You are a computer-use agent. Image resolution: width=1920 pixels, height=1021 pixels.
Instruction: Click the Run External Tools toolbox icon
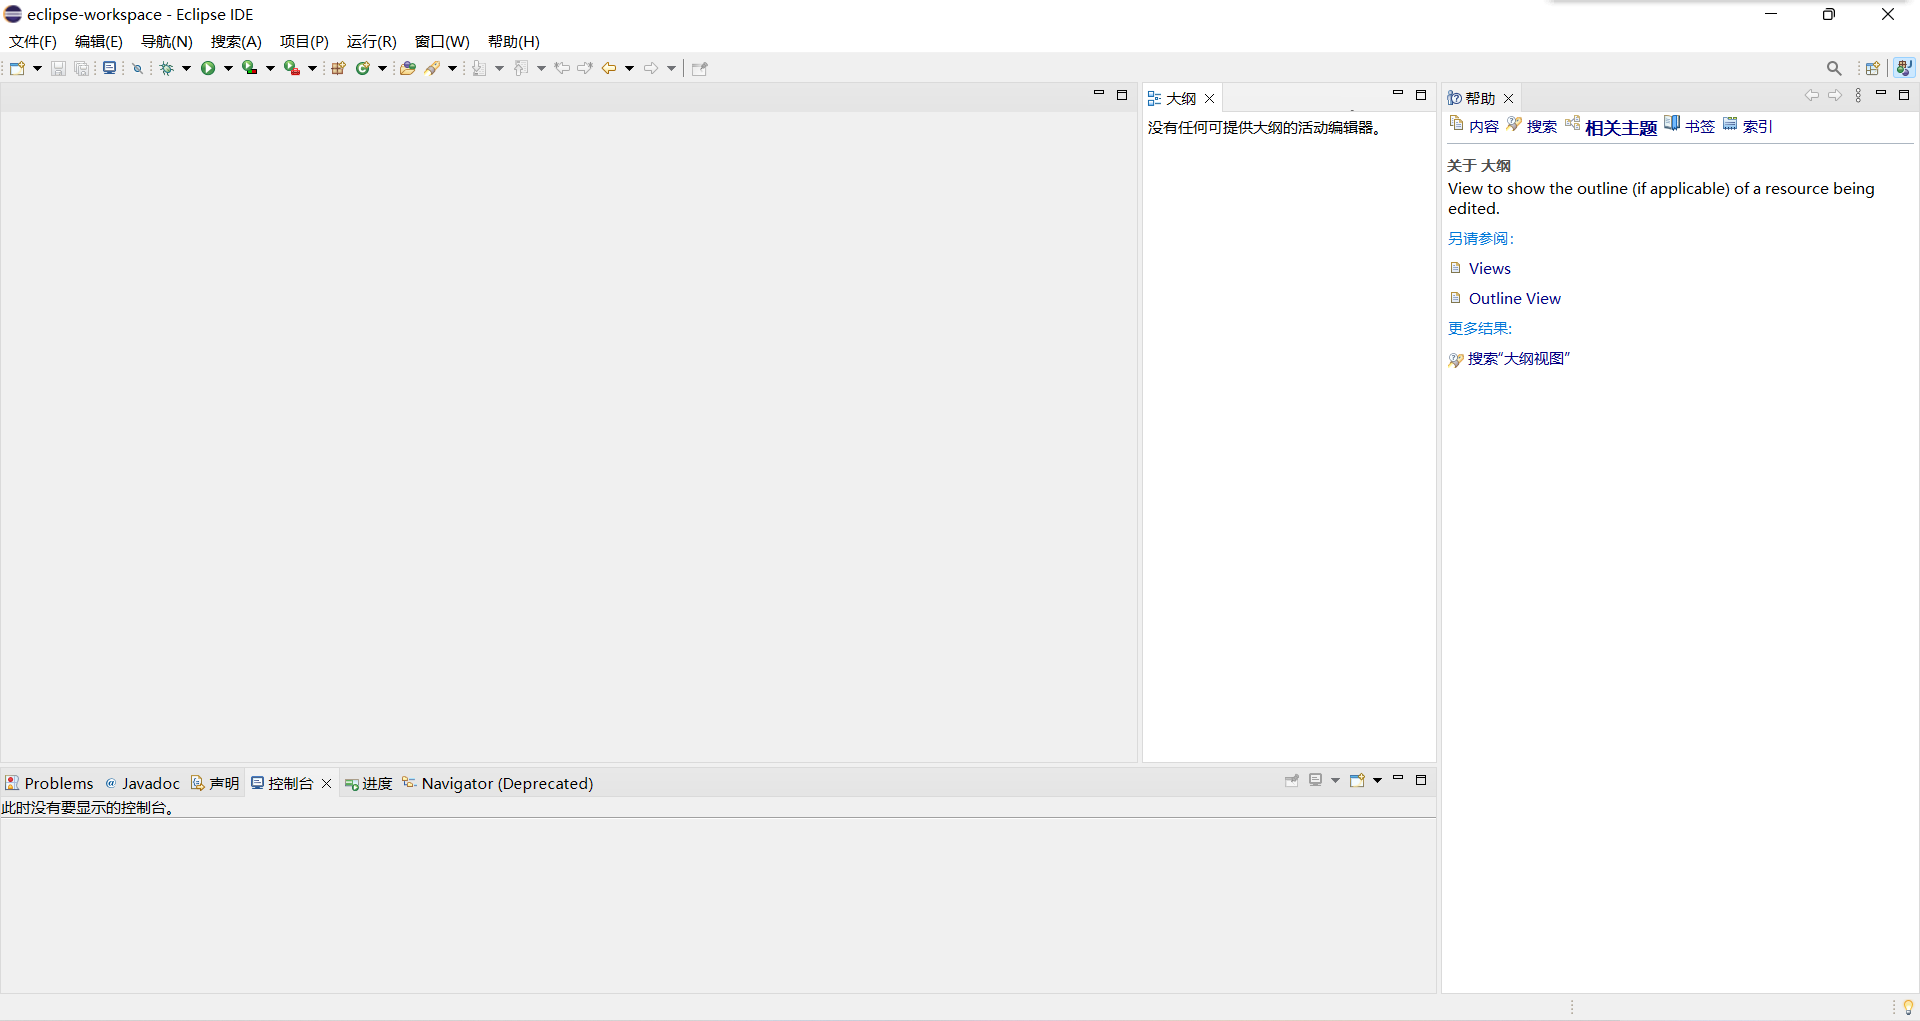point(292,68)
